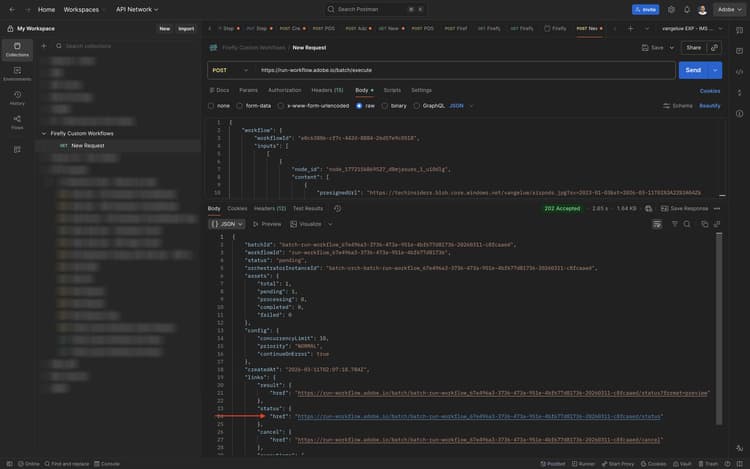Click the Share button
750x469 pixels.
click(694, 48)
